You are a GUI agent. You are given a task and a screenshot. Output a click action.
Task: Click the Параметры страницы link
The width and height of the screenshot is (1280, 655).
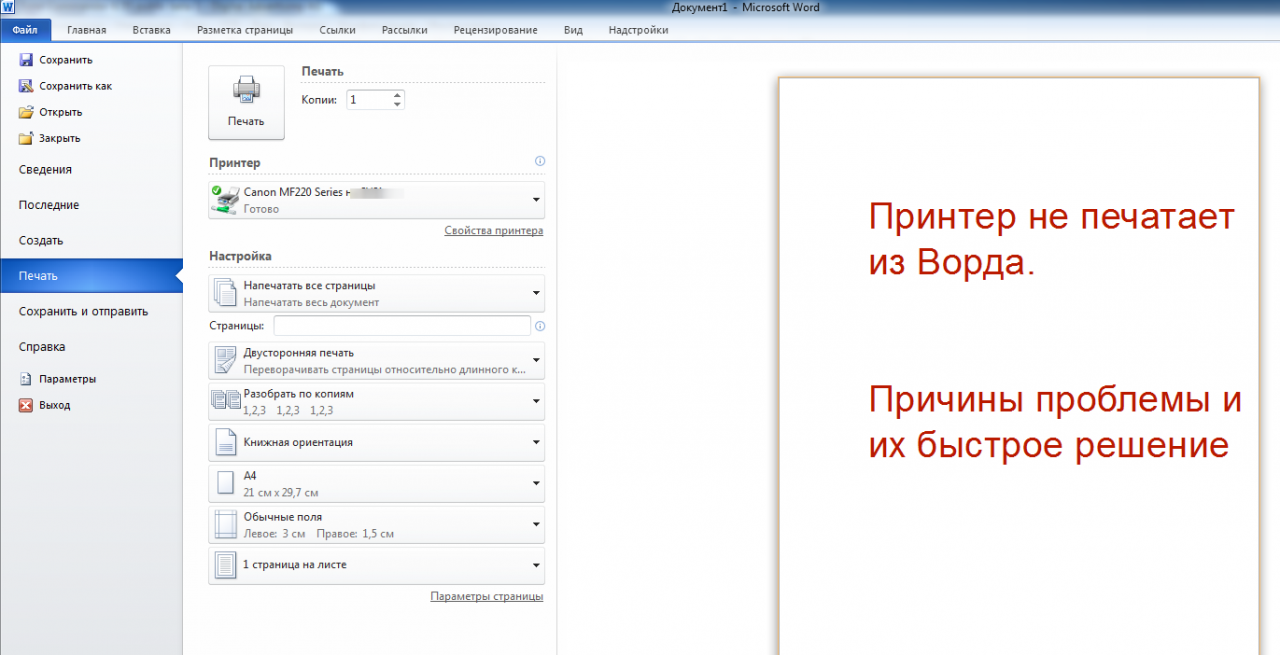487,595
